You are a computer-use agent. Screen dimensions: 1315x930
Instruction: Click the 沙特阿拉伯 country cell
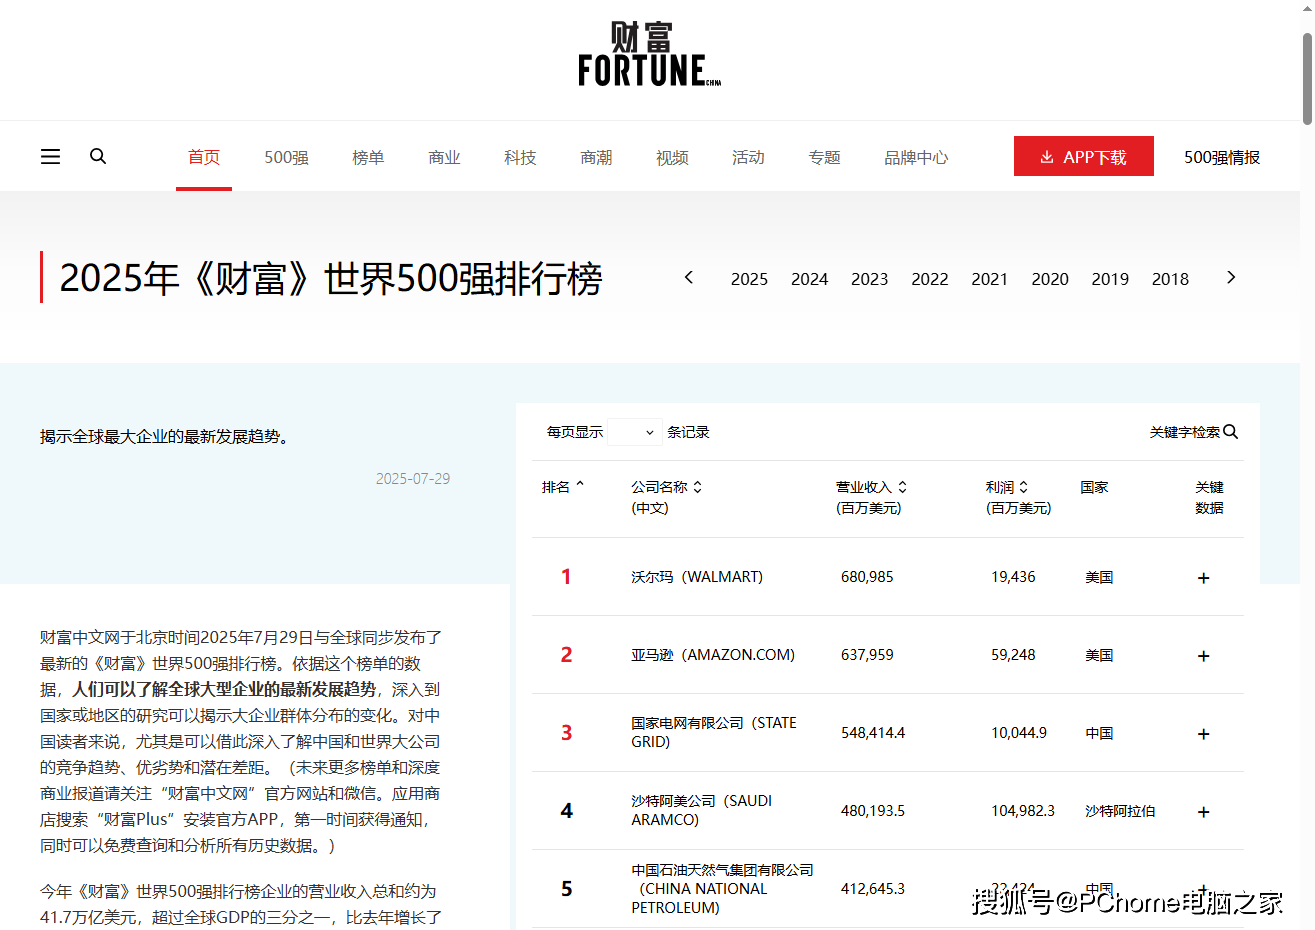pos(1120,811)
